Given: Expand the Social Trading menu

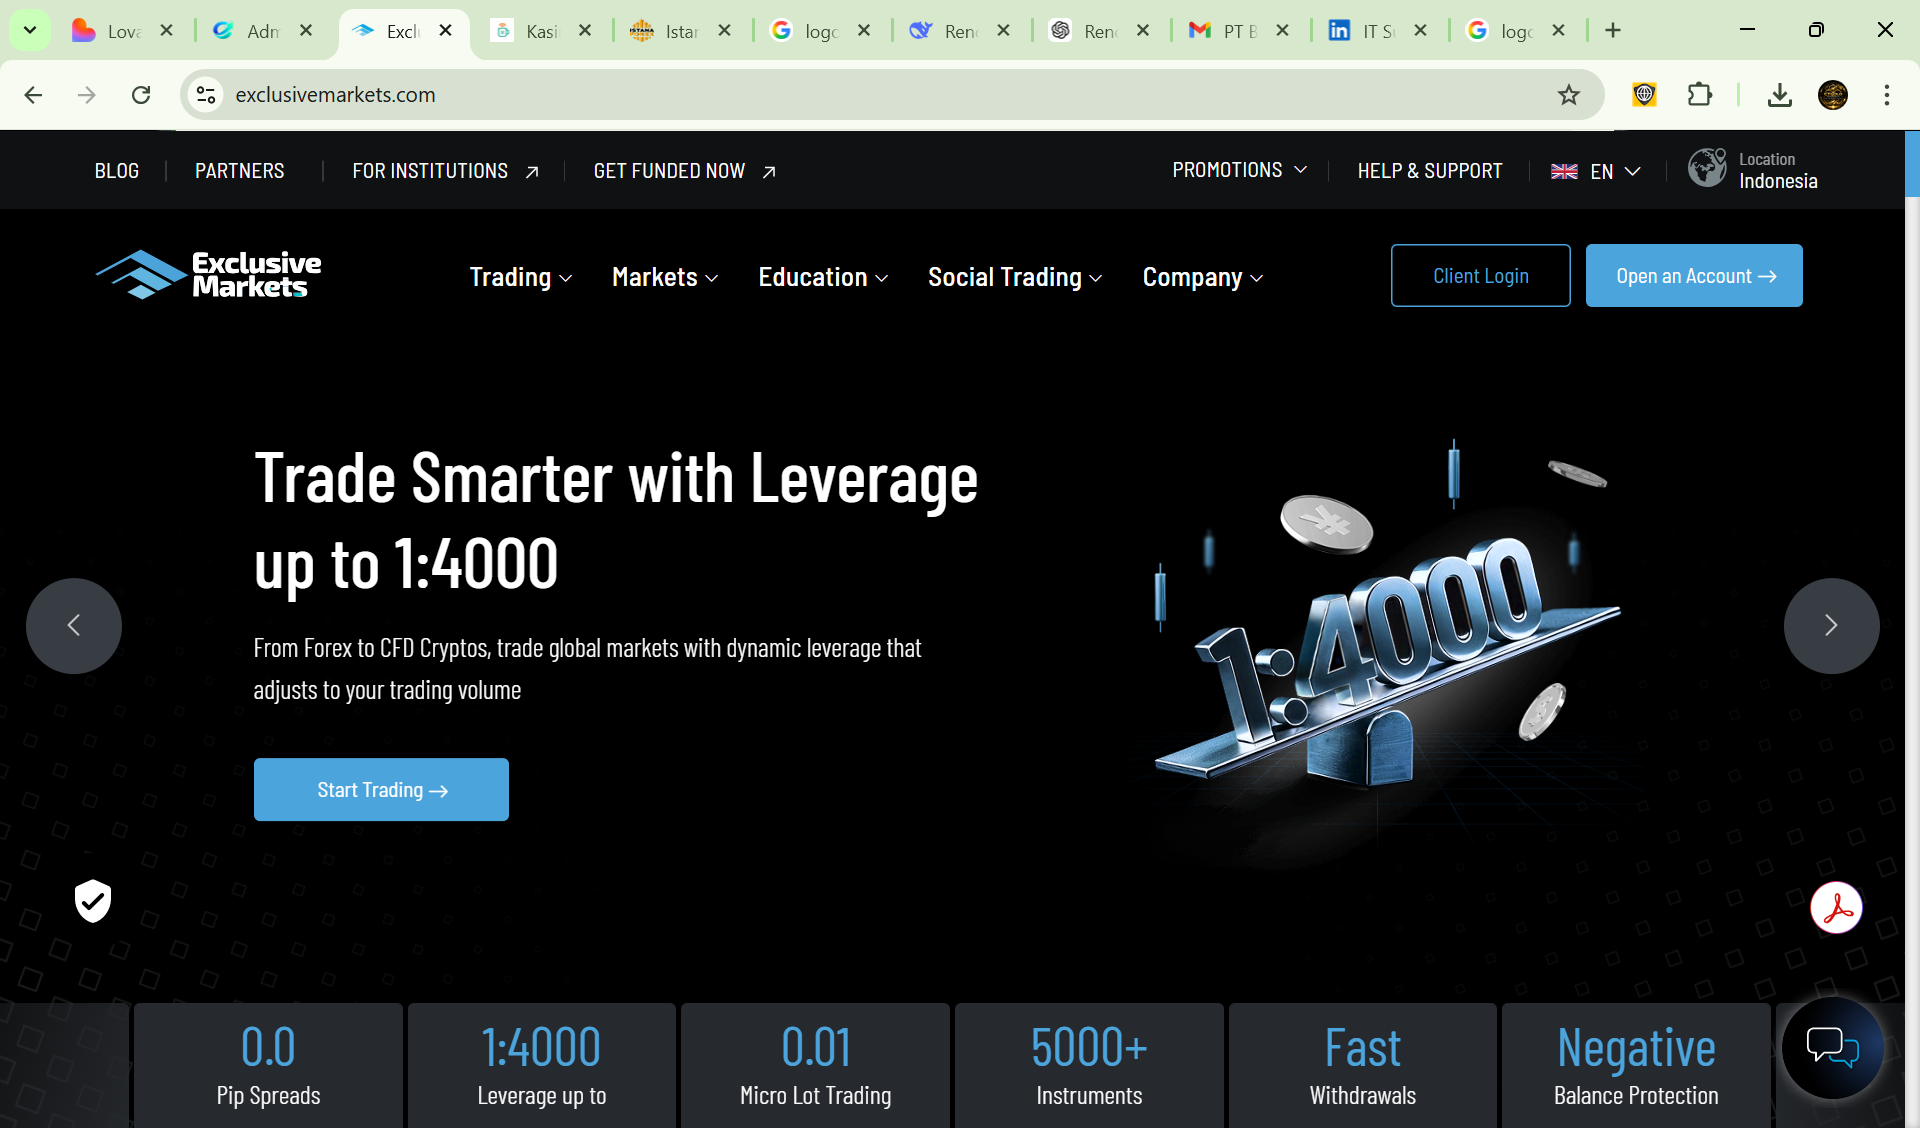Looking at the screenshot, I should tap(1015, 277).
